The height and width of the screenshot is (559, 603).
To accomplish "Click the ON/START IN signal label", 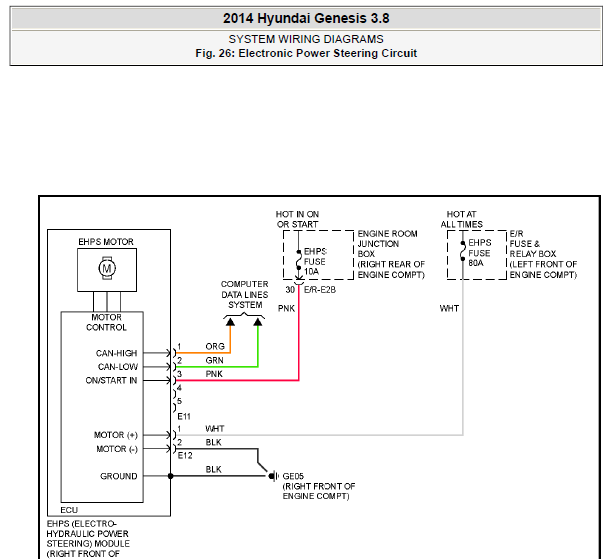I will point(111,380).
